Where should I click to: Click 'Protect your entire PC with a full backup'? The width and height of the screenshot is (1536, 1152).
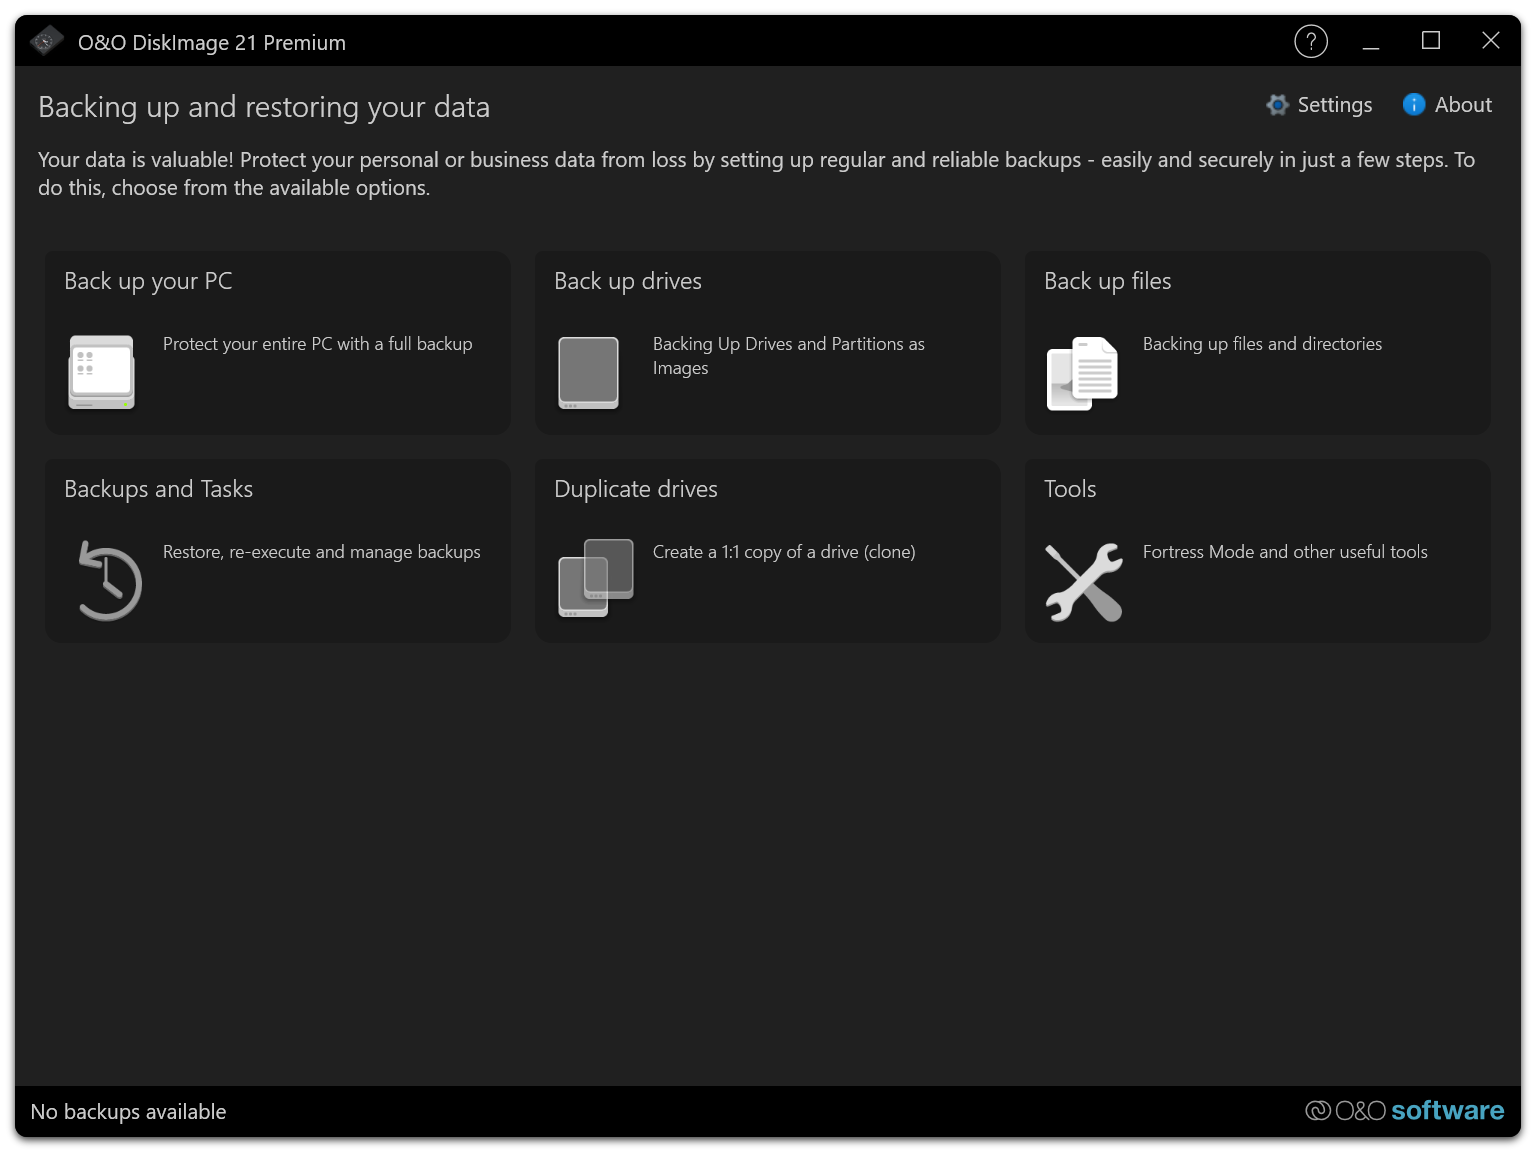(317, 344)
